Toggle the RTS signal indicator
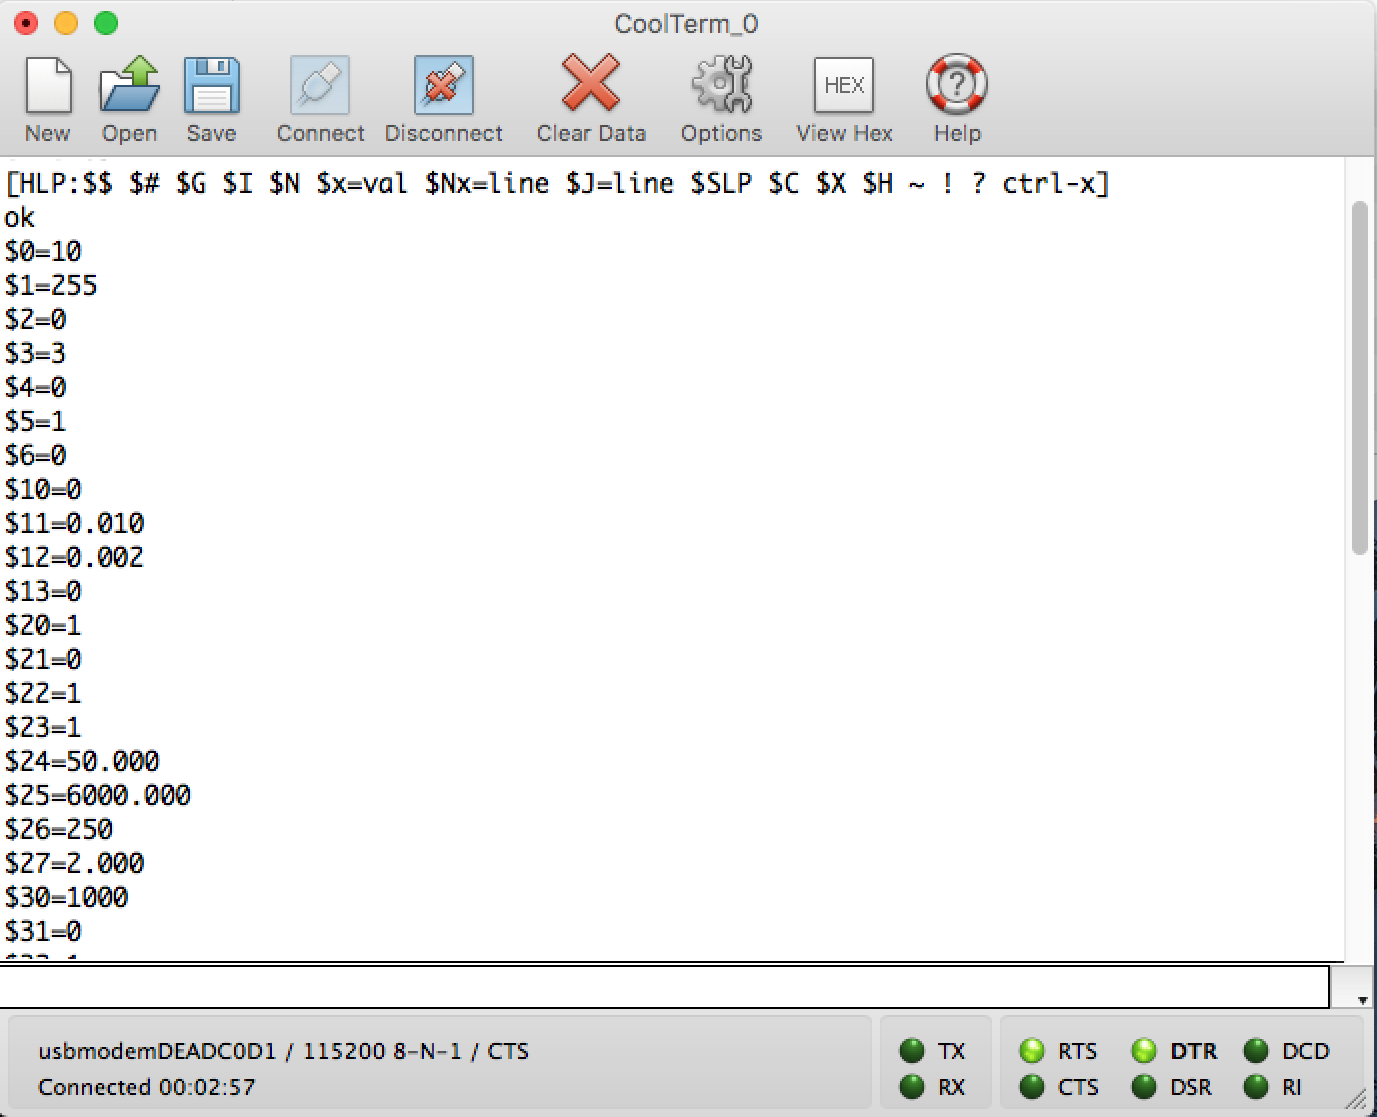 (1033, 1051)
